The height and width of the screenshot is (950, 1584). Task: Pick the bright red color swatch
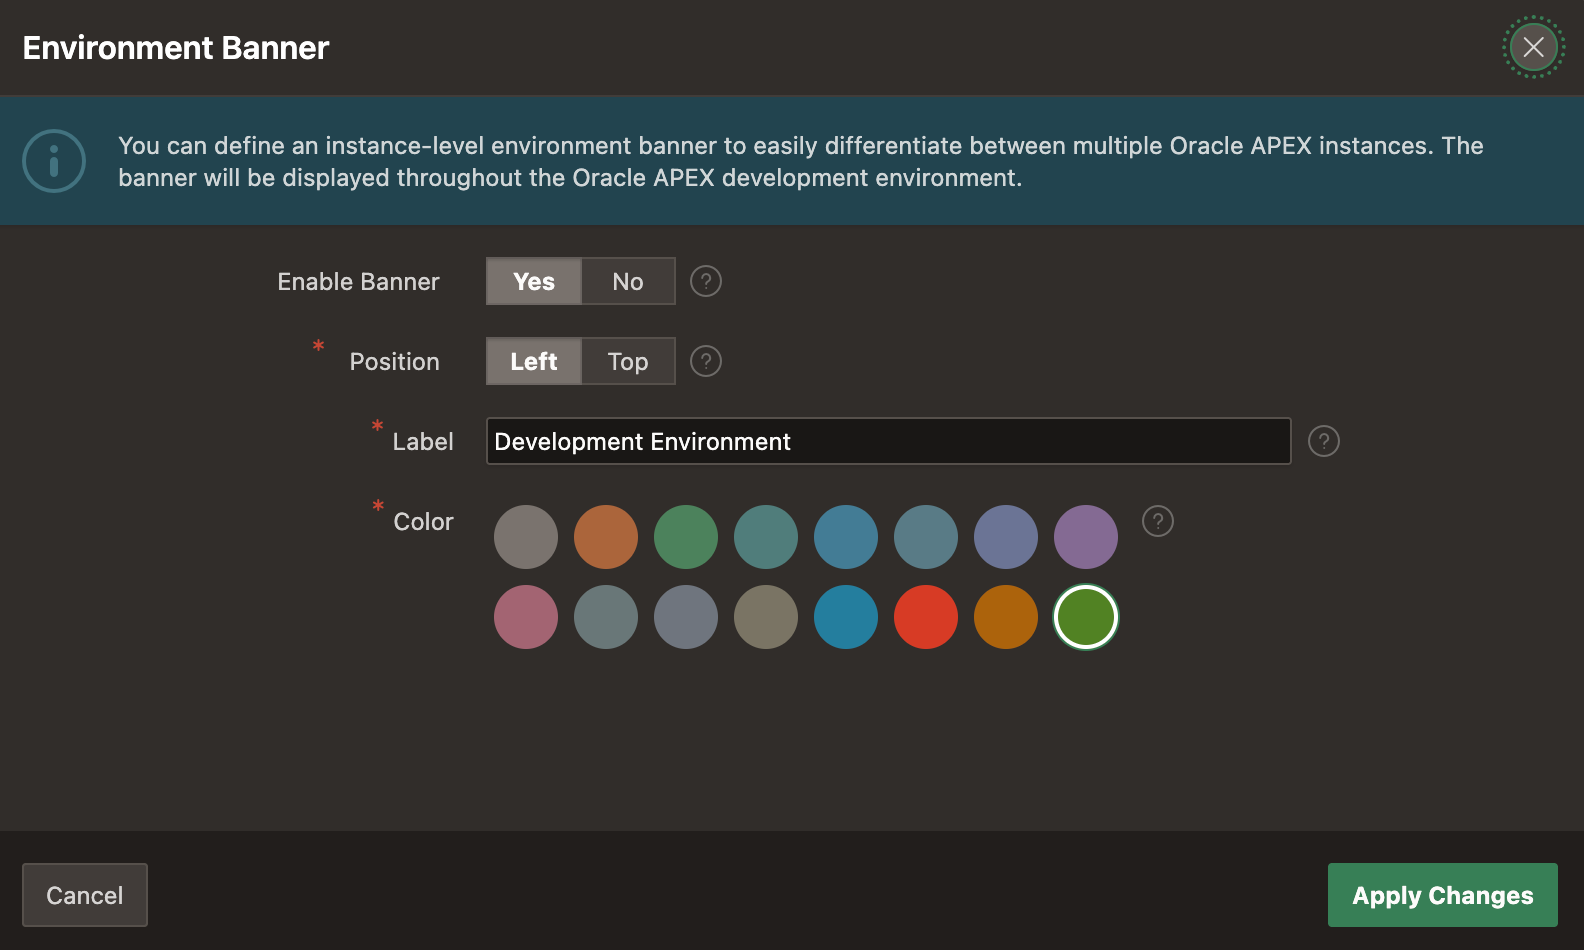coord(926,617)
